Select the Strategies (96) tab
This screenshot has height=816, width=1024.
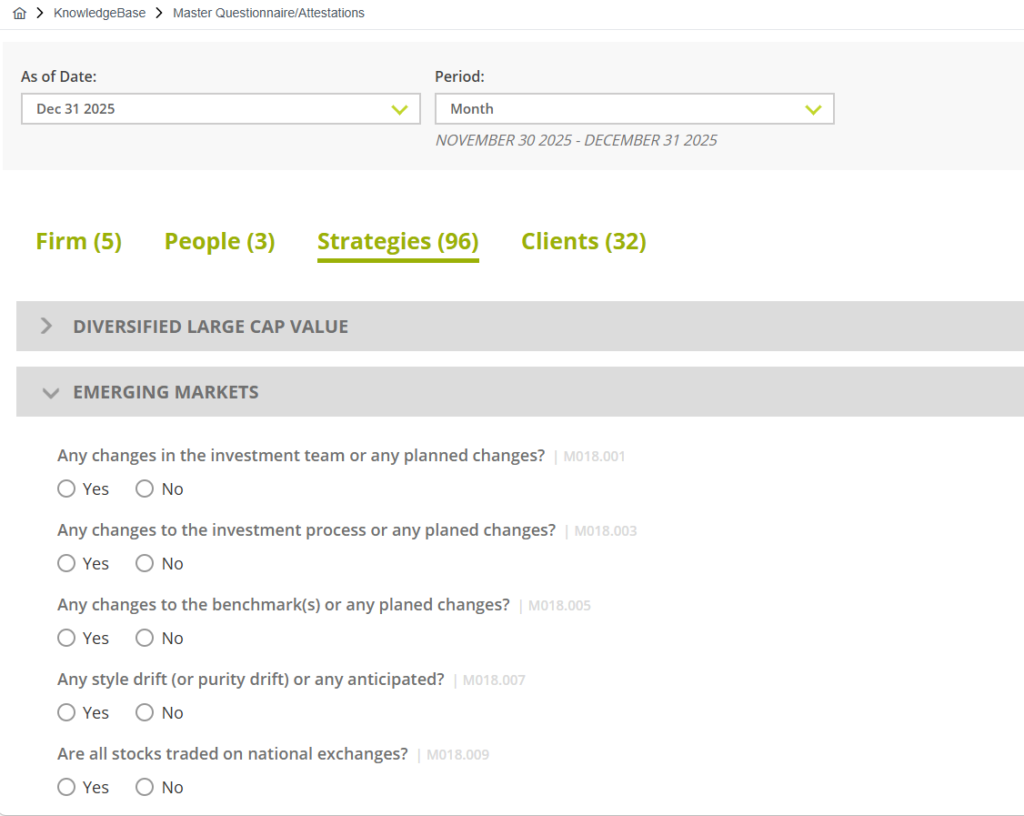point(397,241)
